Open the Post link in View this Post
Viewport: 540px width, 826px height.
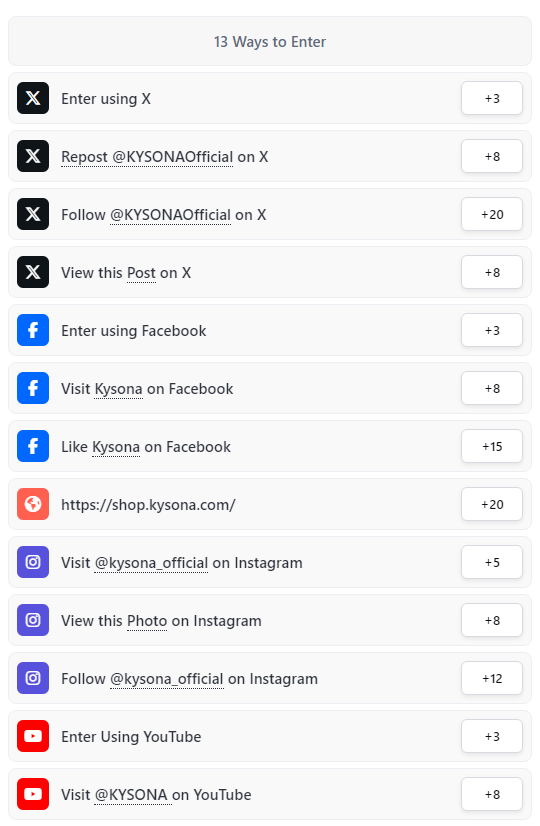tap(141, 273)
